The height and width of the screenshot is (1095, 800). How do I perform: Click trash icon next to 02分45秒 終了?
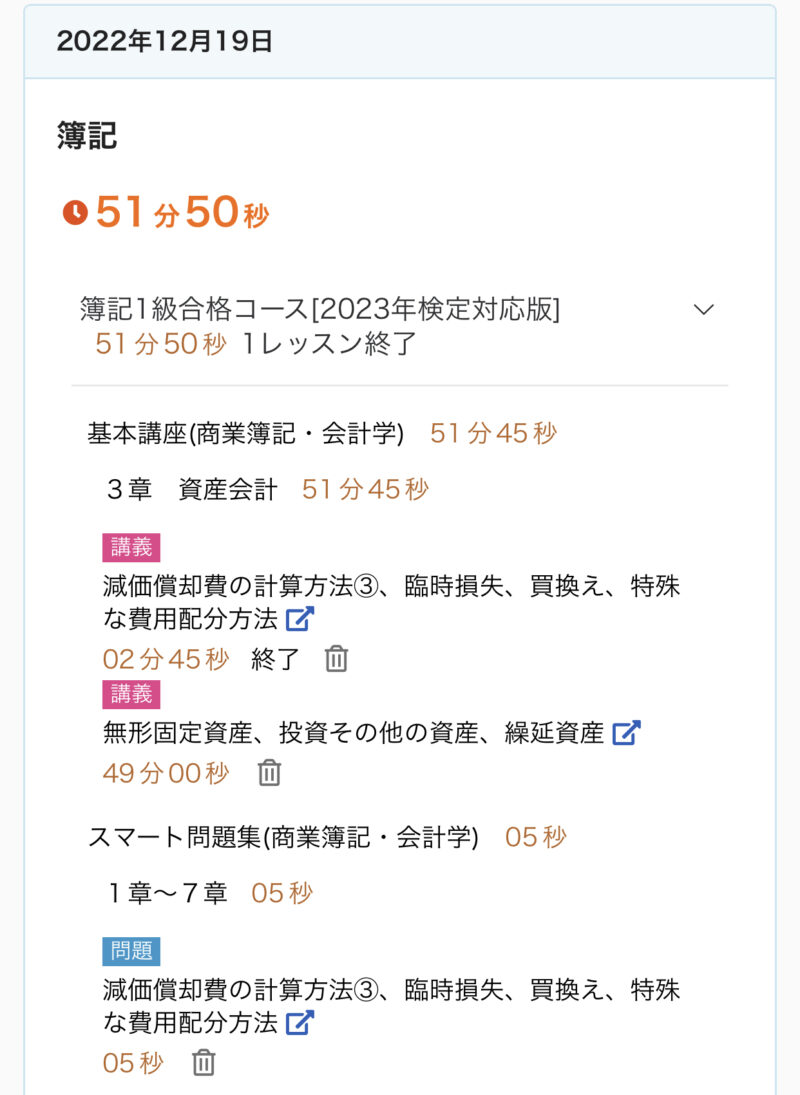(336, 659)
